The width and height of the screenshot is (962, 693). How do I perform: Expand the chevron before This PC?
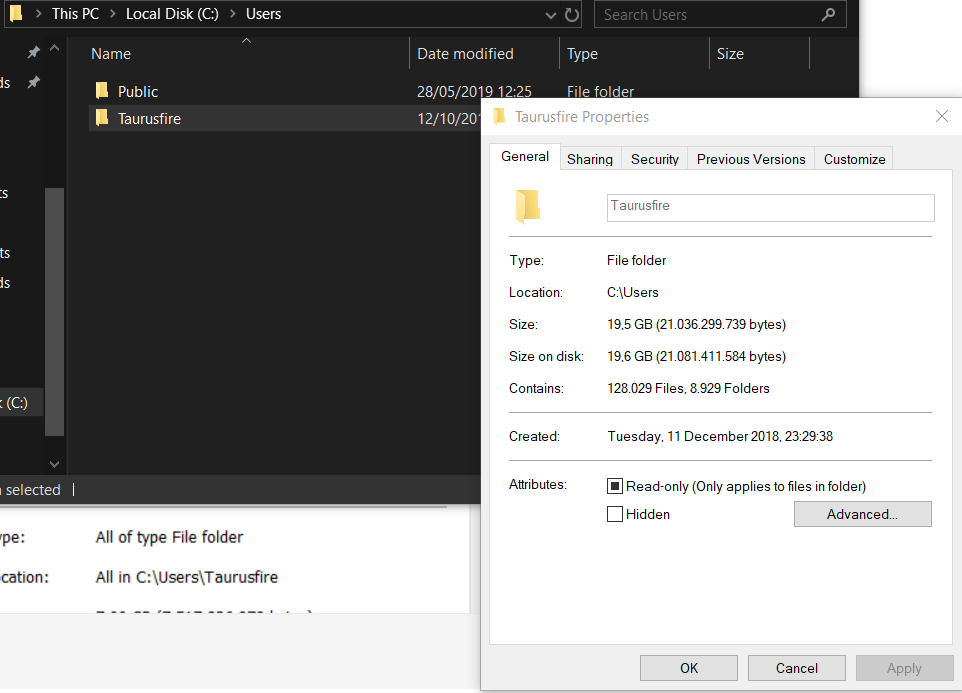39,13
